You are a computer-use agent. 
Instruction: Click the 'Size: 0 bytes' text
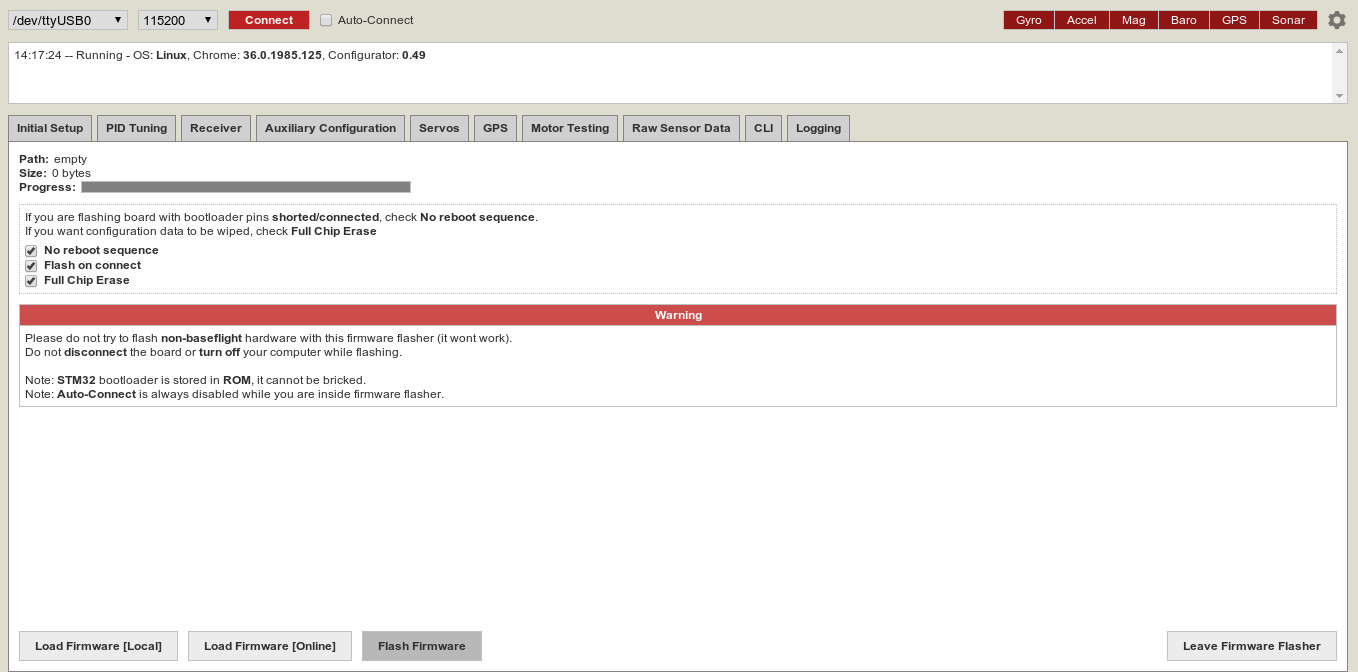click(x=55, y=173)
